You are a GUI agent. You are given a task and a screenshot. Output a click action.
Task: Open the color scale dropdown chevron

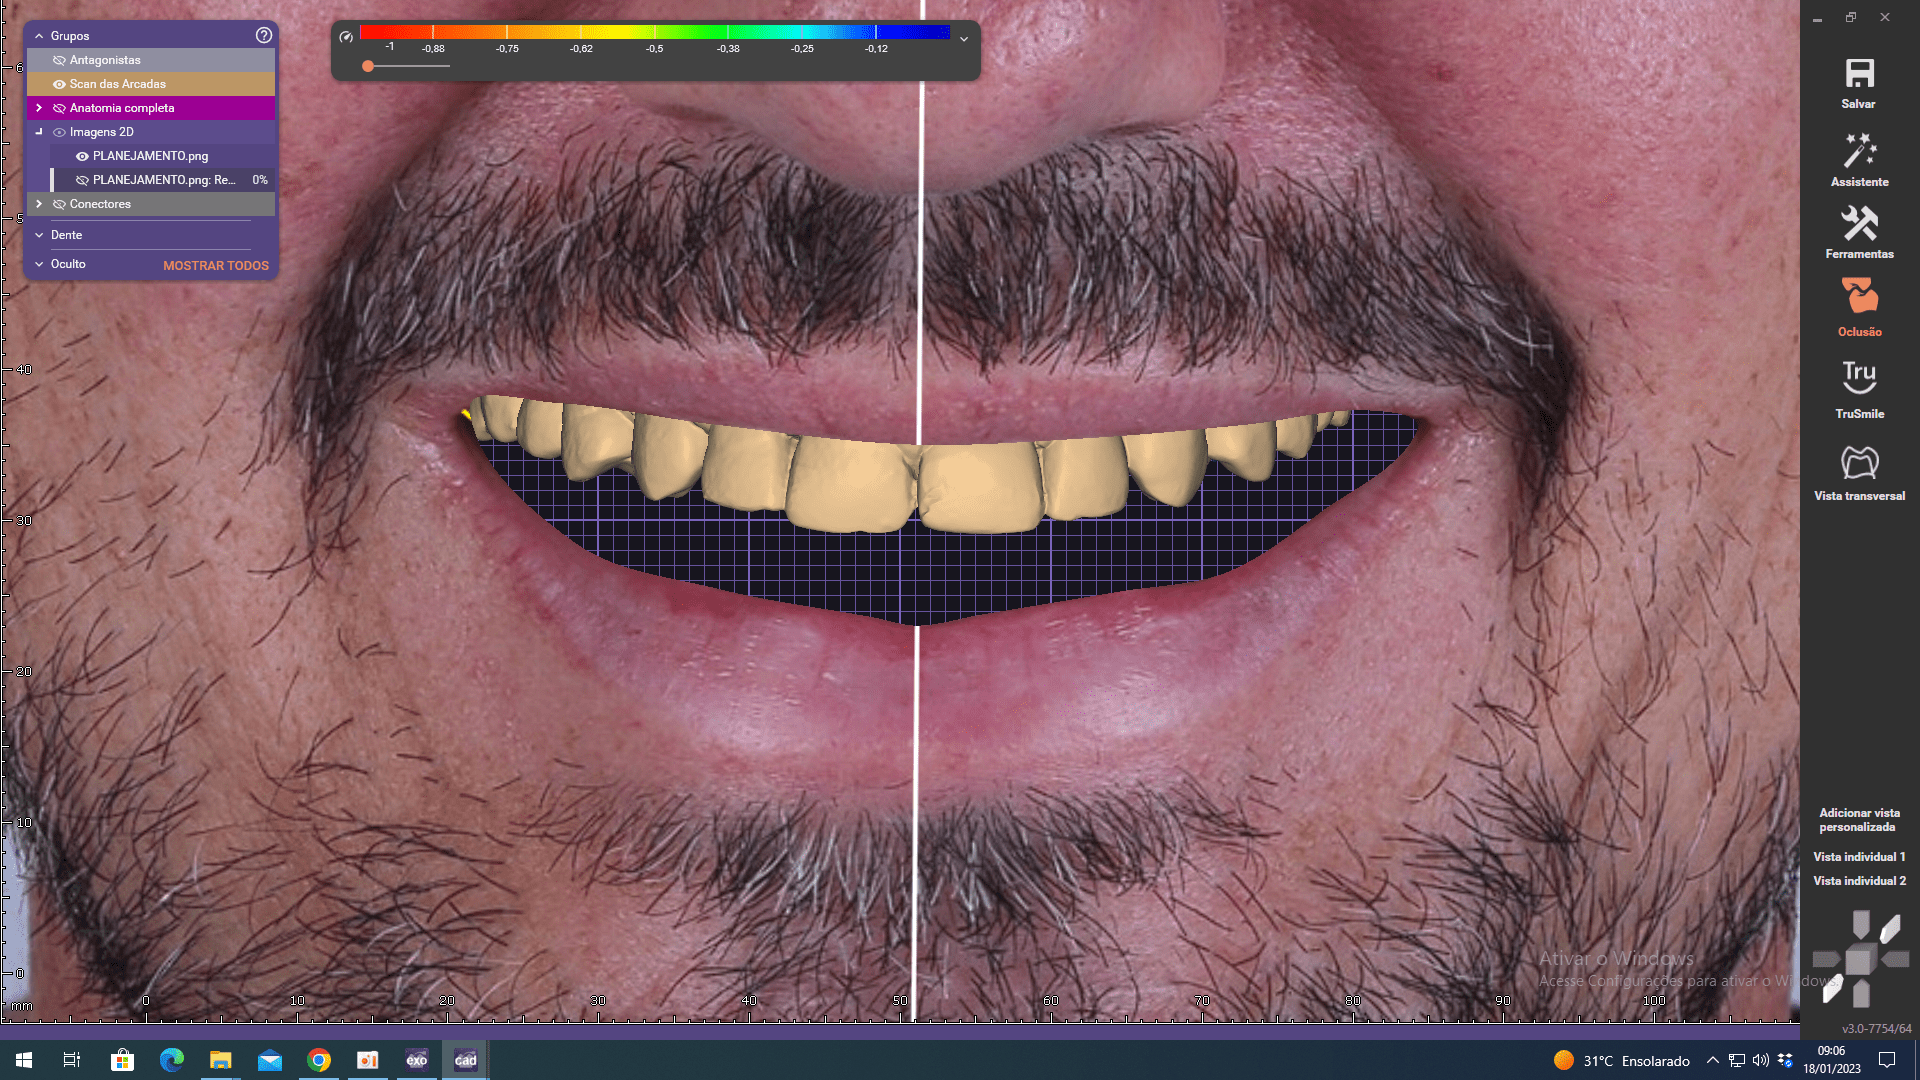(964, 39)
